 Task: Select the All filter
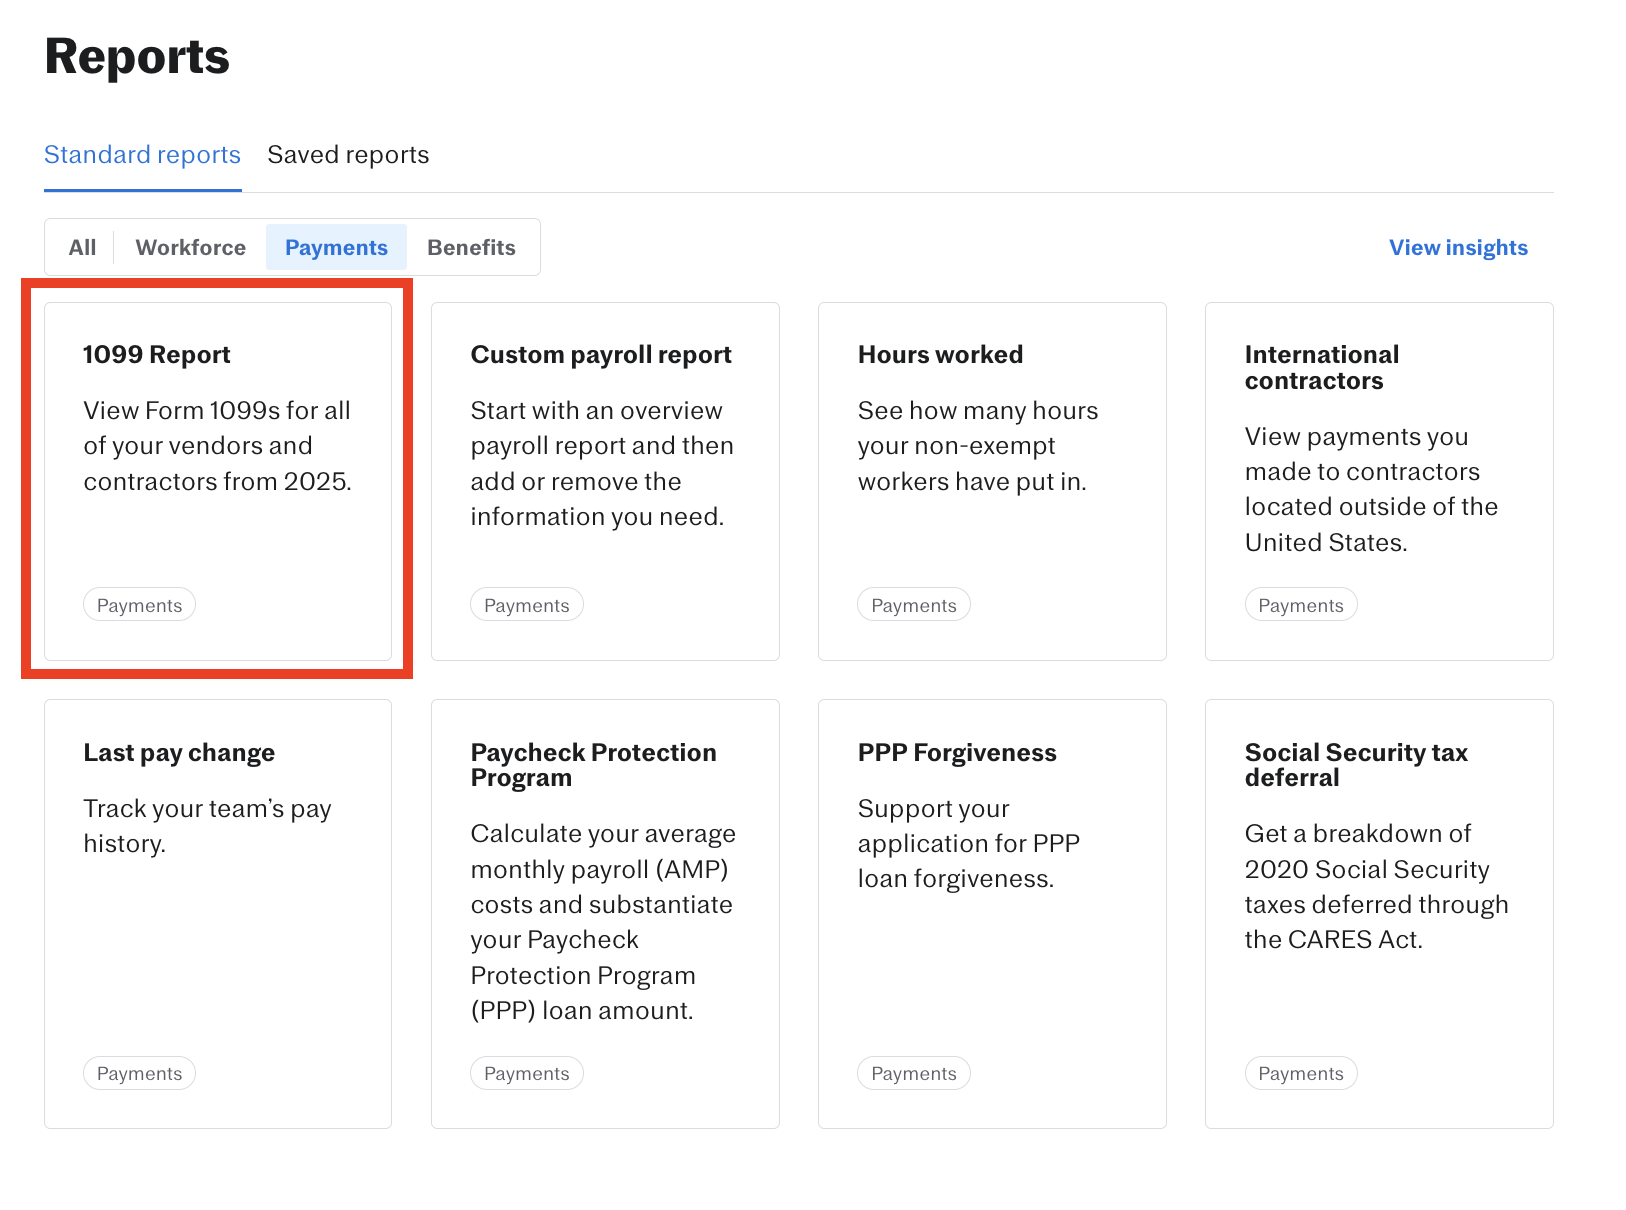pos(82,247)
